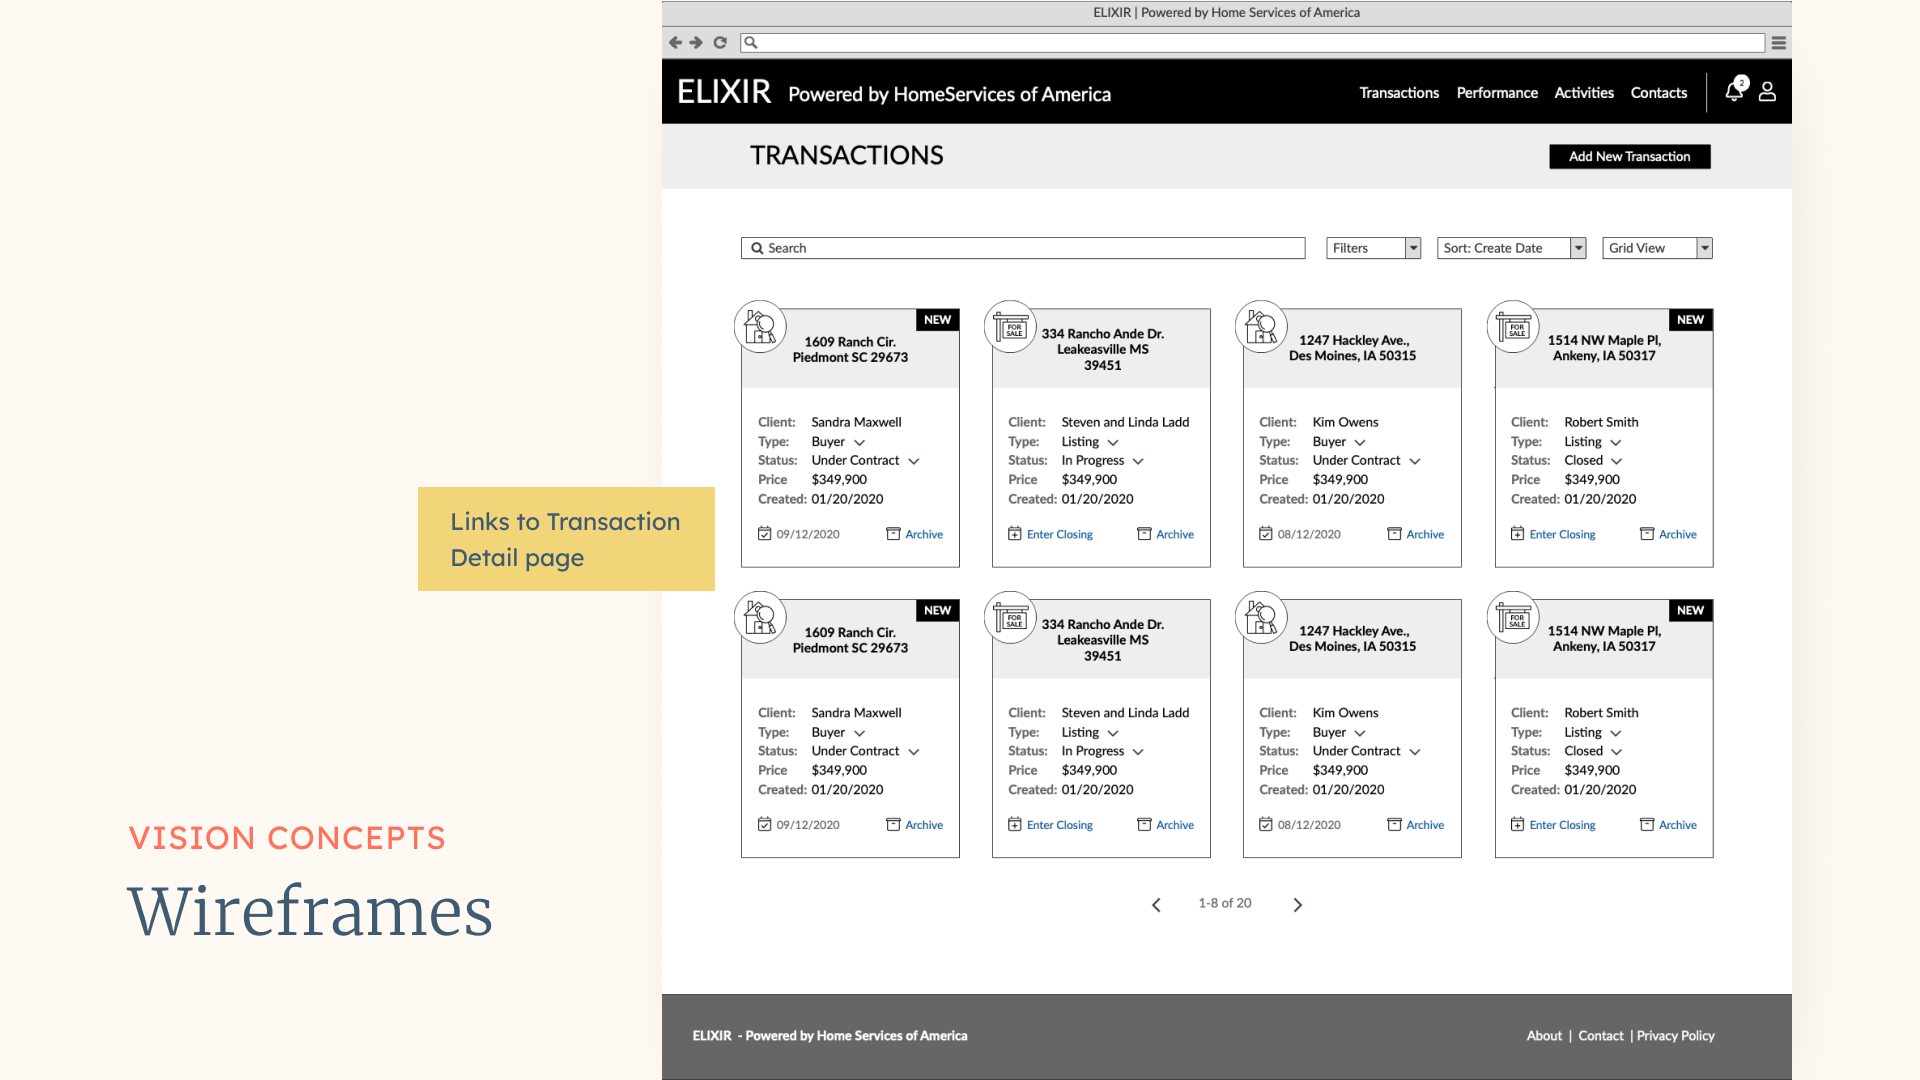Go to the next page of results
Screen dimensions: 1920x1080
[x=1297, y=905]
